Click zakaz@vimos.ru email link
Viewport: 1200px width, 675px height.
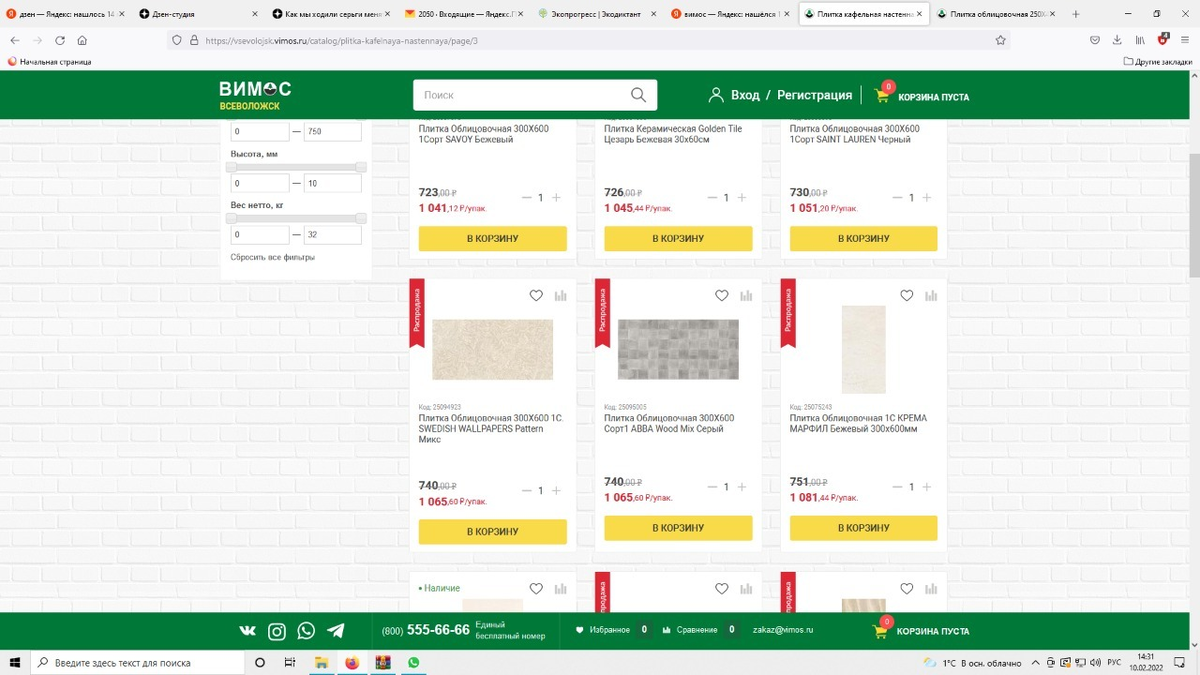coord(782,630)
